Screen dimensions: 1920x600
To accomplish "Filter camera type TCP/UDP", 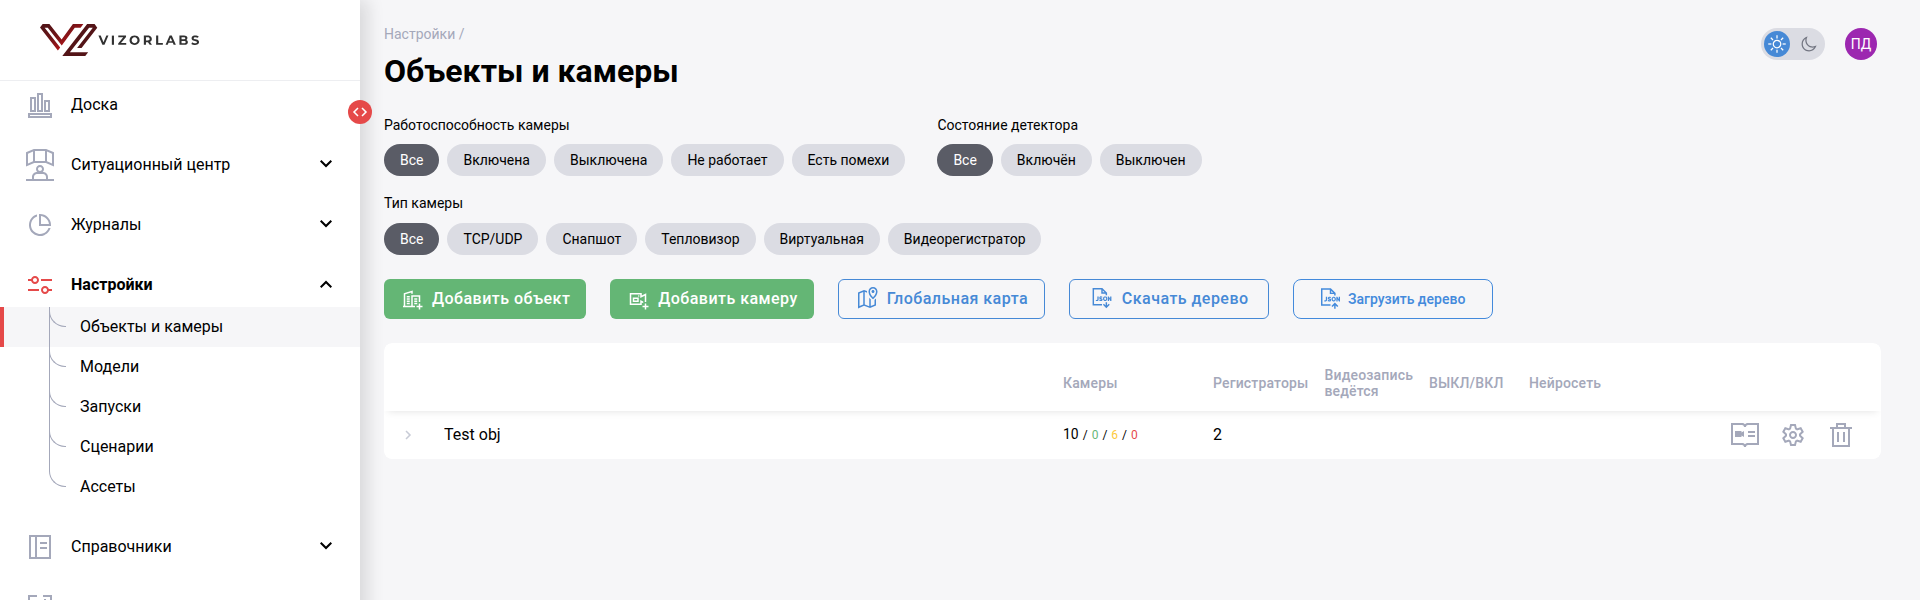I will coord(492,239).
